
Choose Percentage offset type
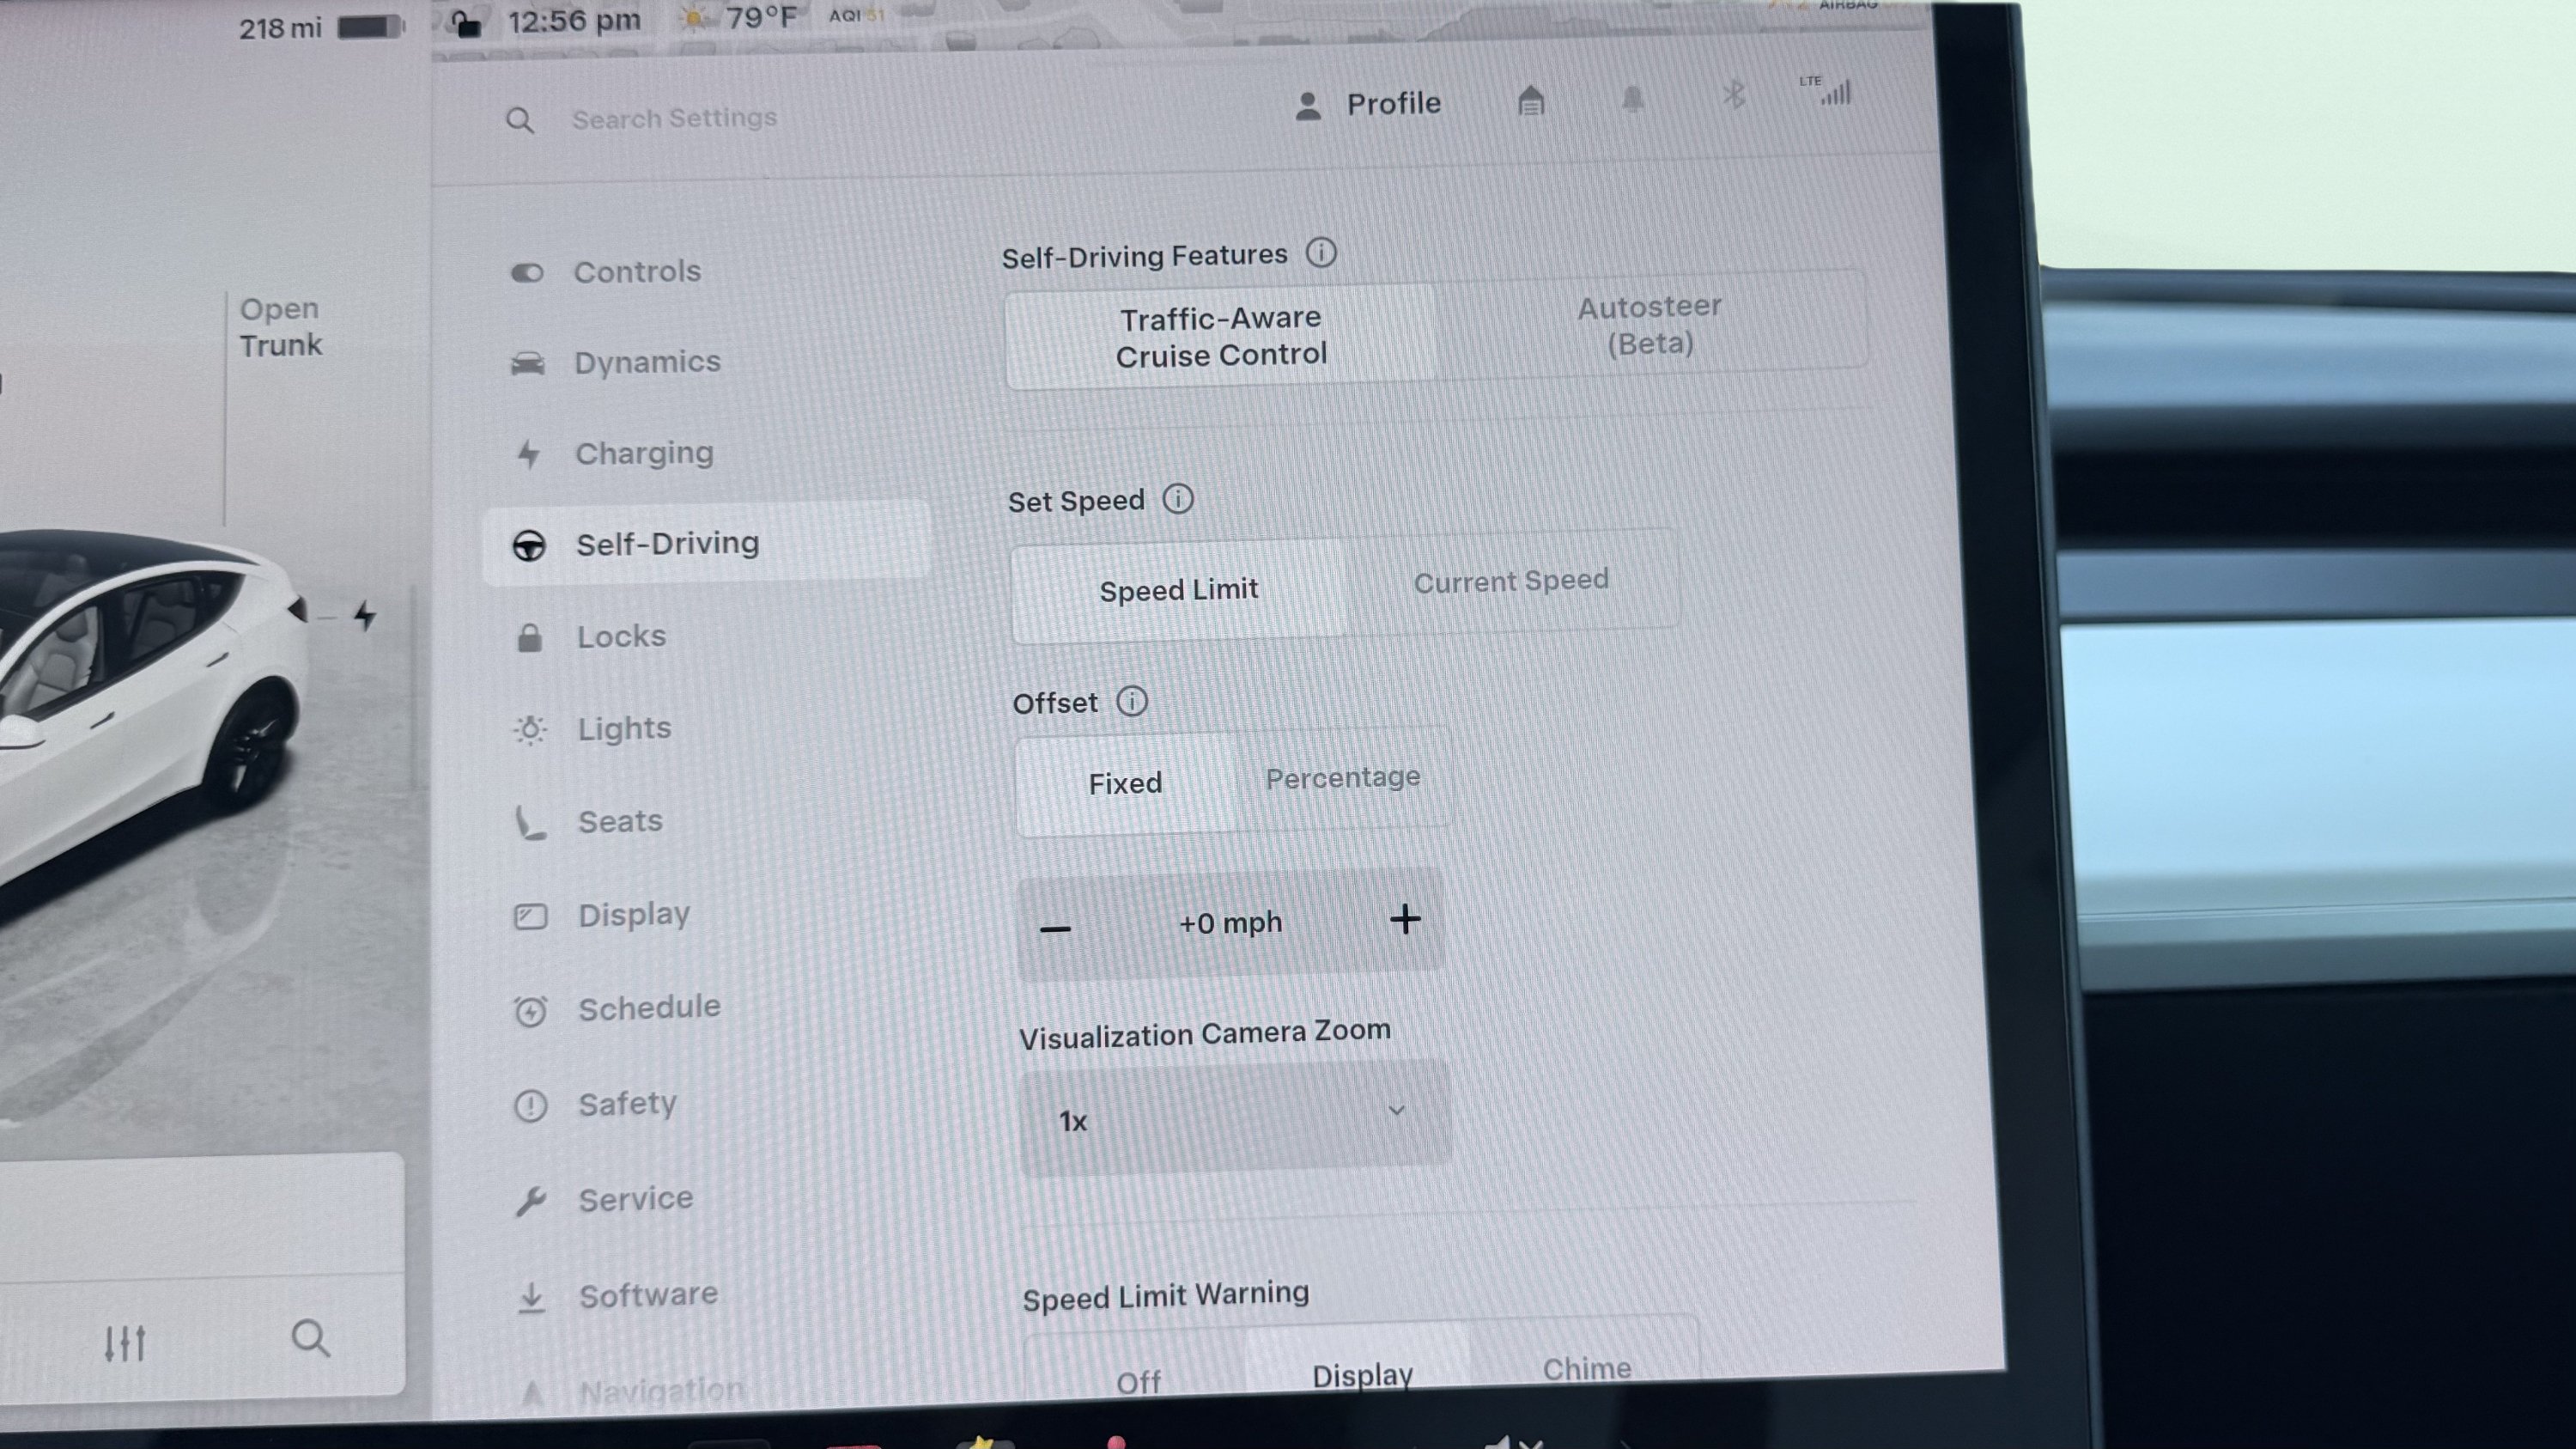(x=1342, y=778)
